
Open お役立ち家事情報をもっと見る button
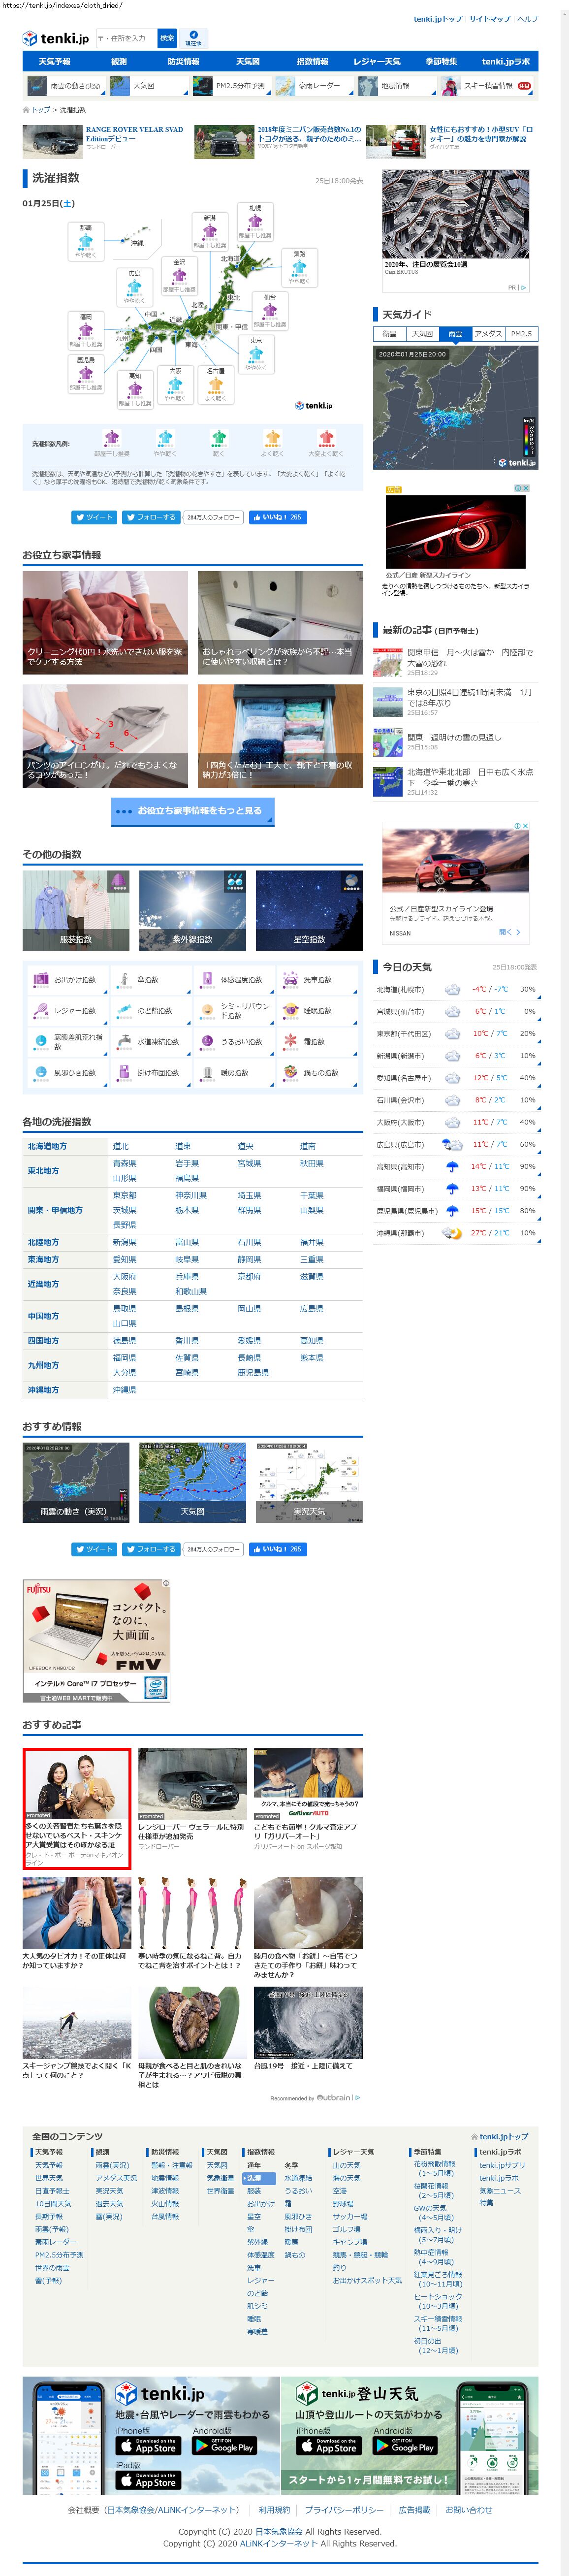(192, 811)
